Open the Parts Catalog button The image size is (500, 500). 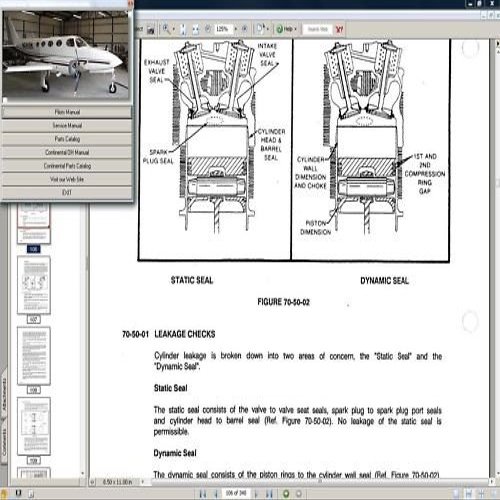(67, 139)
